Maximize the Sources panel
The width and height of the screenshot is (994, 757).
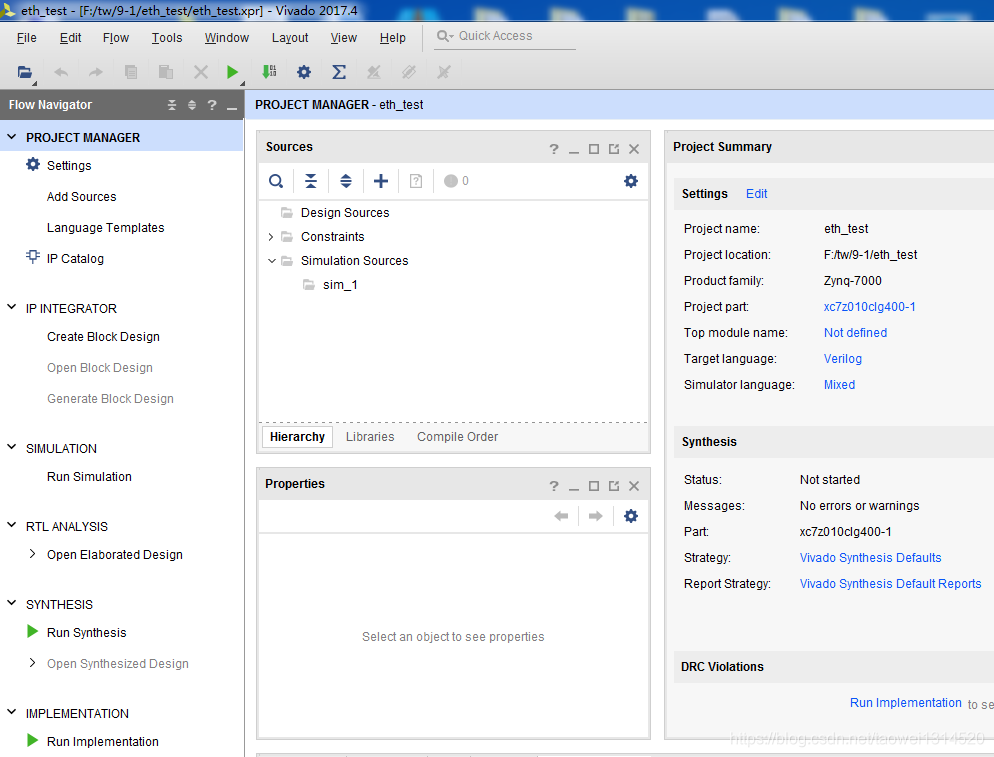coord(594,149)
